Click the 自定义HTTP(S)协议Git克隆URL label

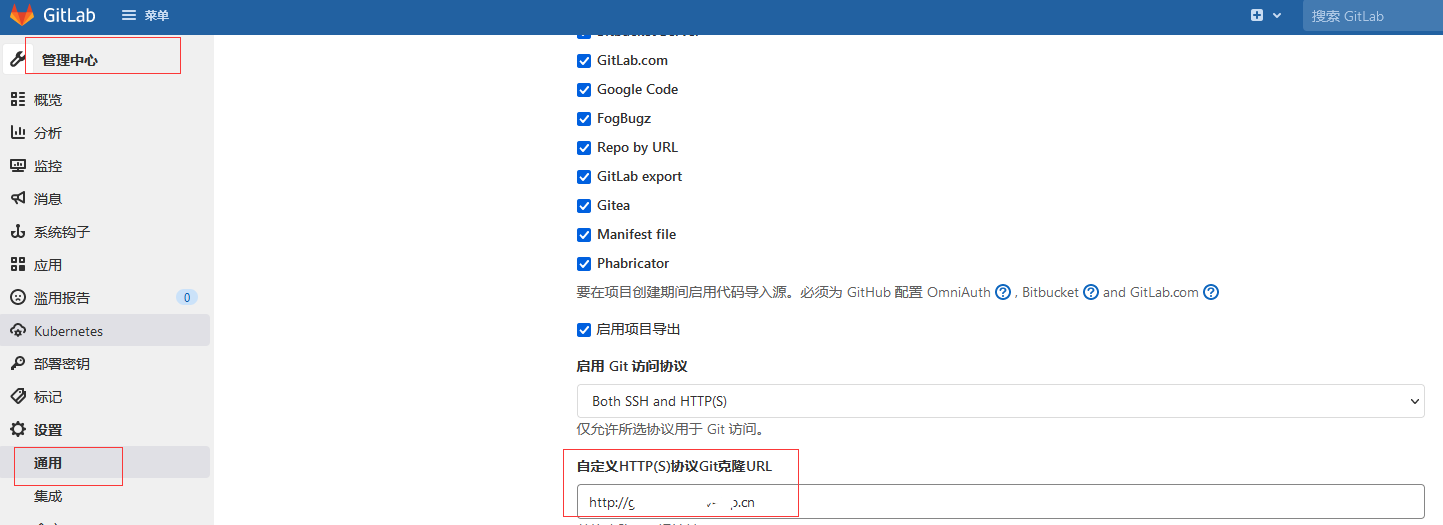tap(674, 466)
